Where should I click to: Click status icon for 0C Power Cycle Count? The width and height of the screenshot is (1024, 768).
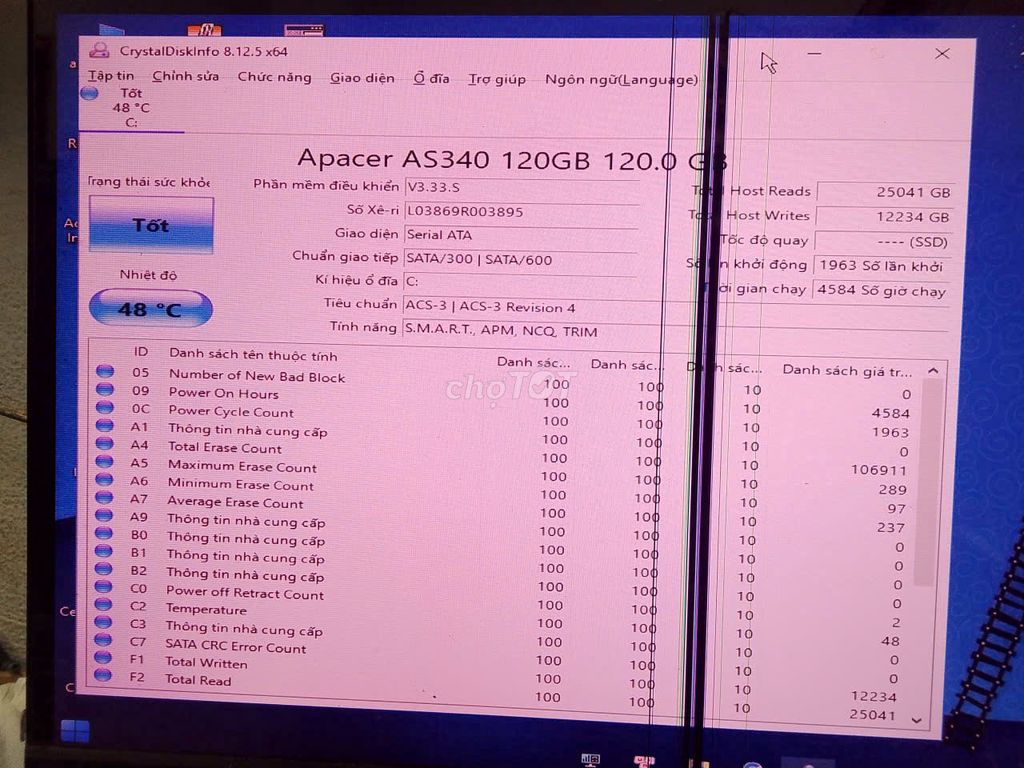coord(104,408)
